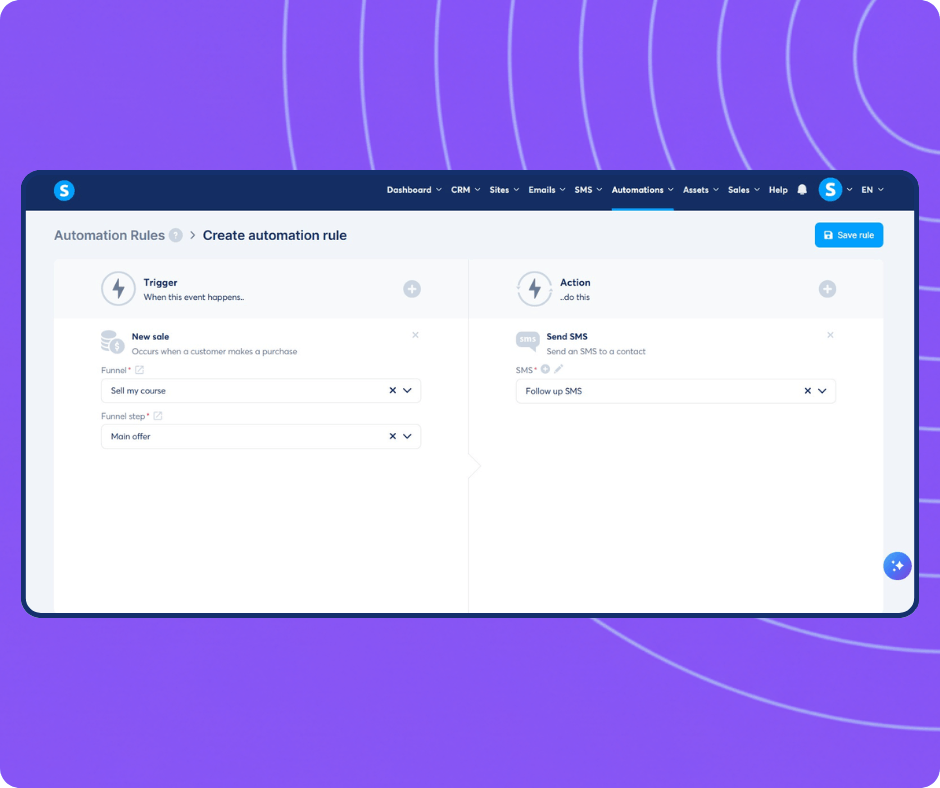Clear the Main offer selection
The width and height of the screenshot is (940, 788).
click(x=393, y=436)
